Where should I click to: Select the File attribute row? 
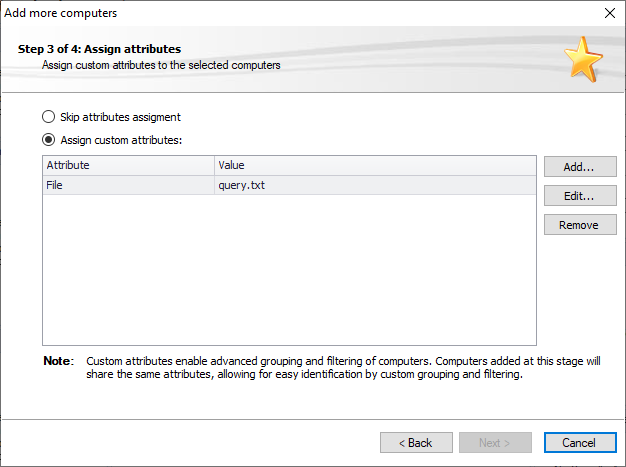289,185
